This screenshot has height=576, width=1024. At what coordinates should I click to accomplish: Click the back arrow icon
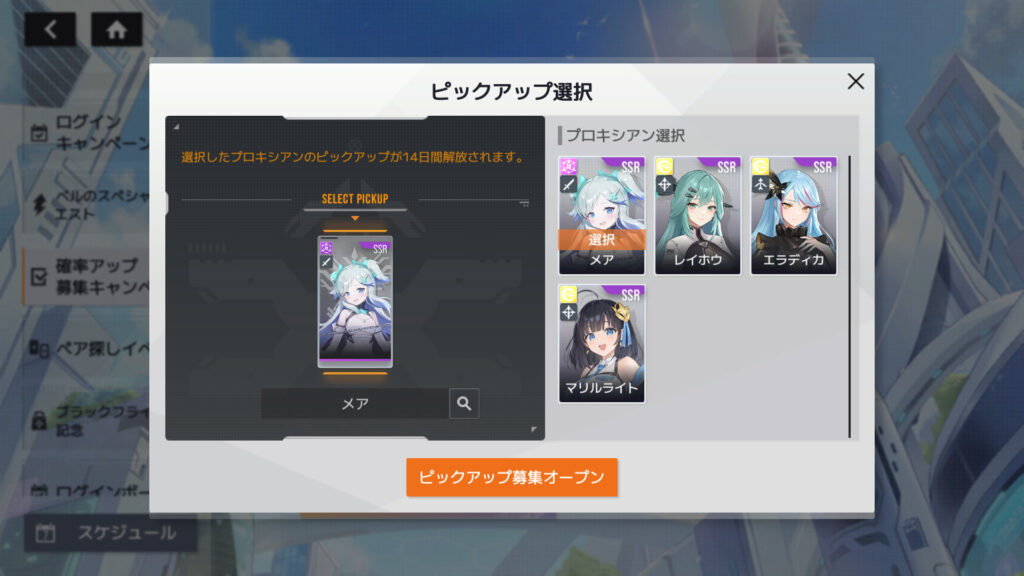tap(50, 29)
